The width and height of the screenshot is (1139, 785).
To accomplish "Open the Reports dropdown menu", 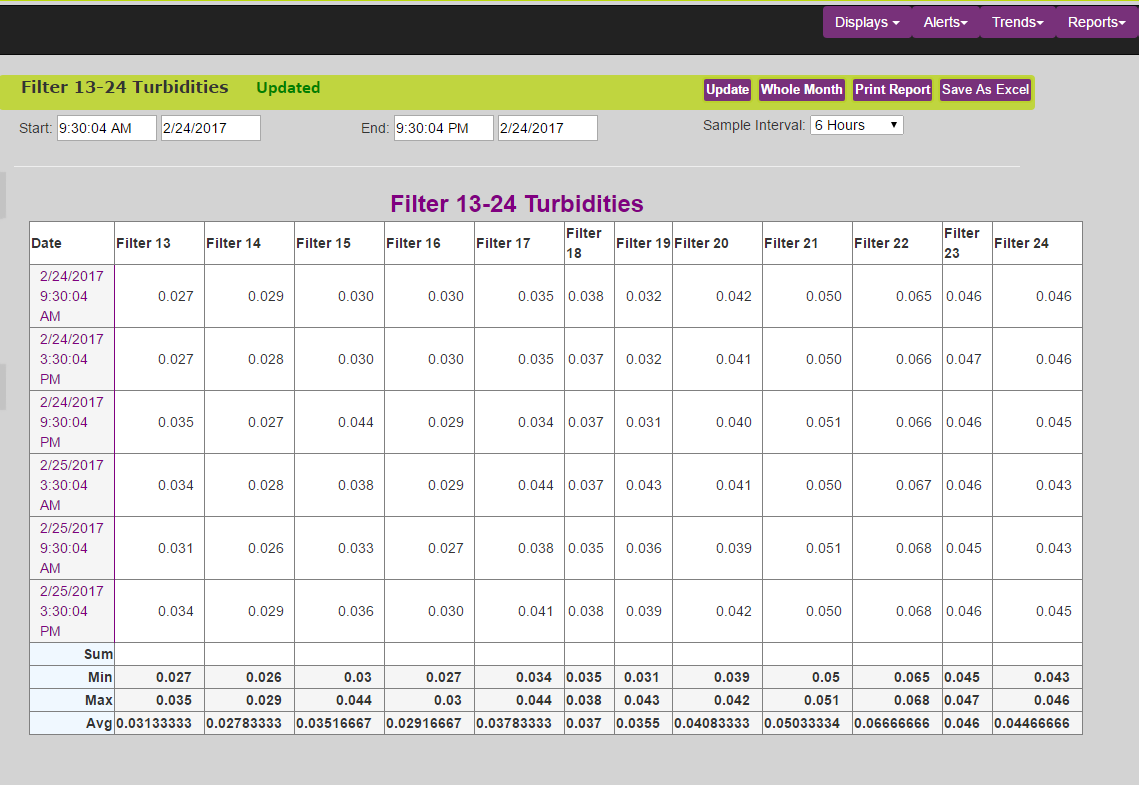I will [1096, 23].
